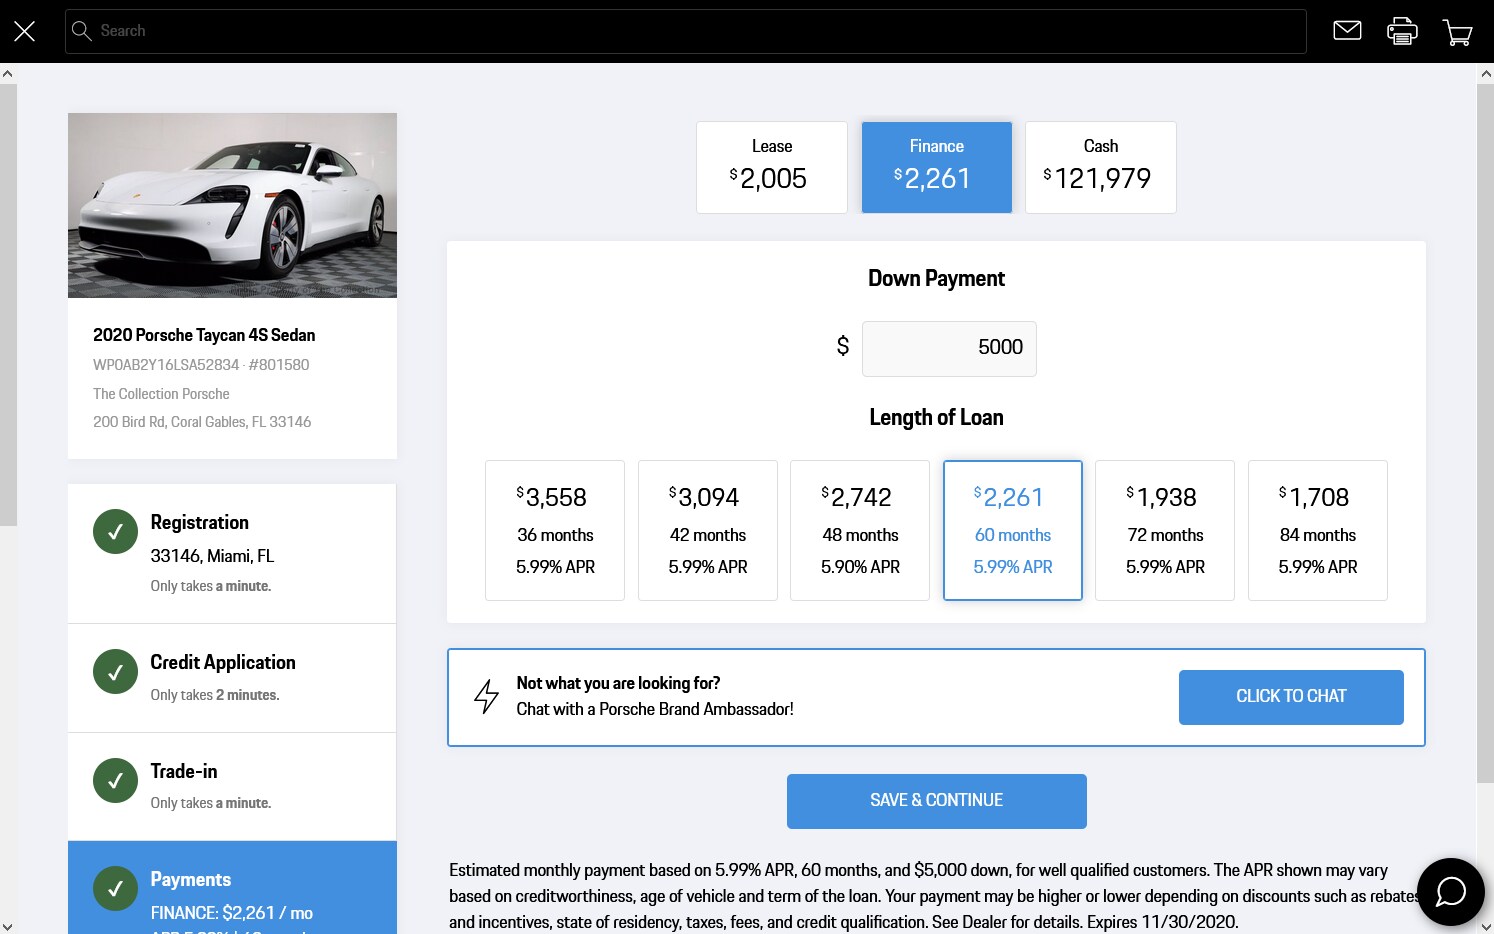Click the white Porsche Taycan thumbnail
The height and width of the screenshot is (934, 1494).
coord(232,205)
